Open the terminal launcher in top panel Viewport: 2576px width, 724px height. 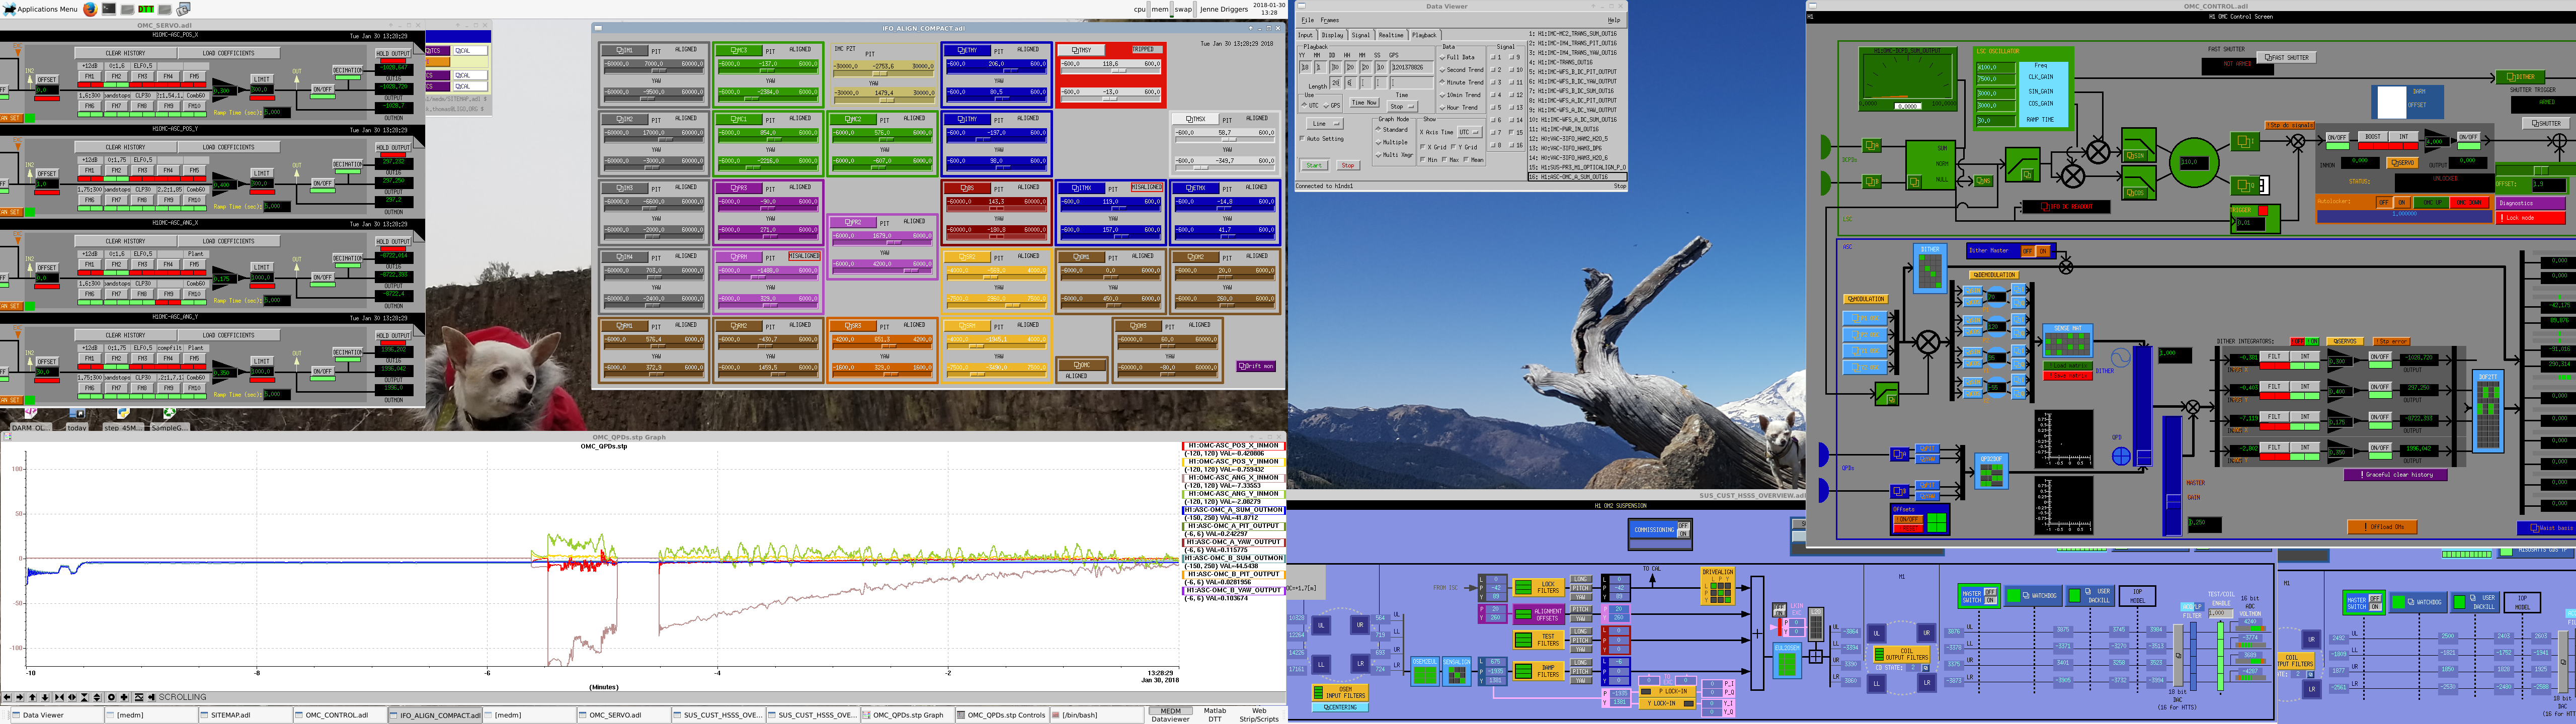click(x=109, y=9)
